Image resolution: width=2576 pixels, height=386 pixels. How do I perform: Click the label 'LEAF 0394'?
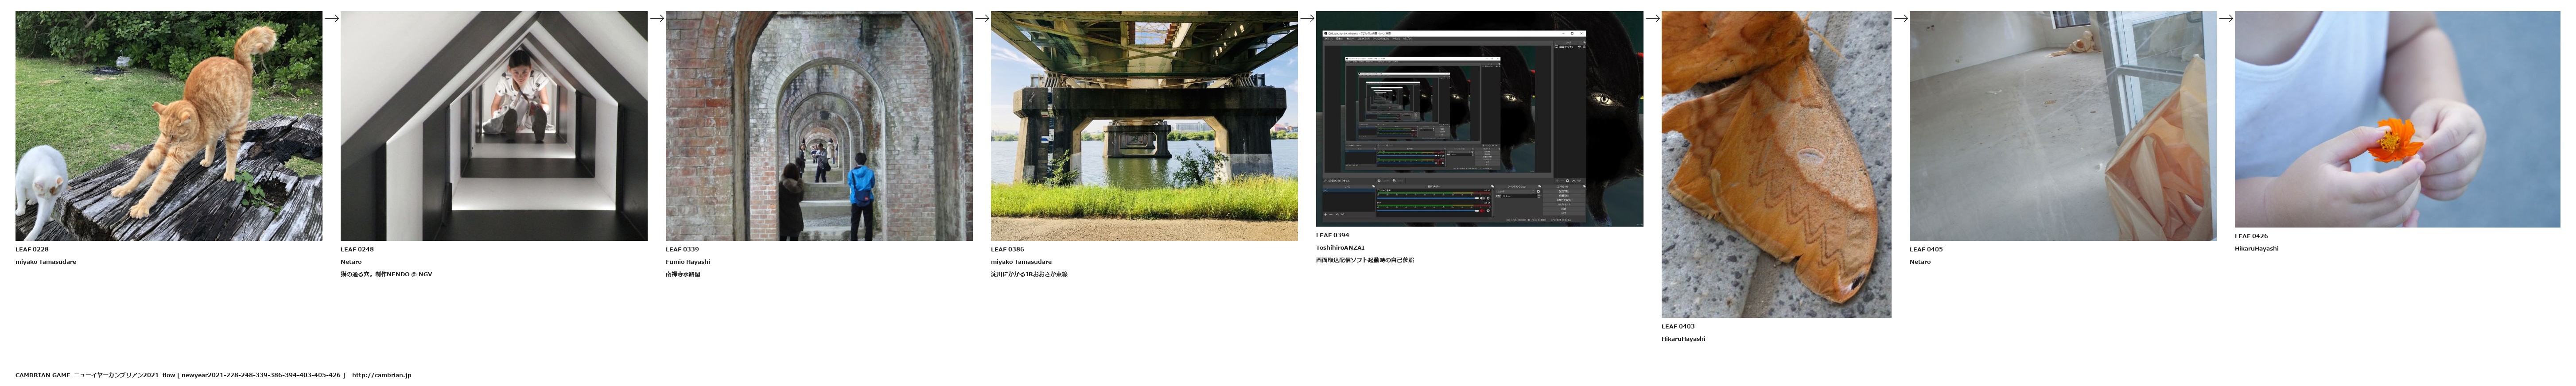click(1332, 236)
